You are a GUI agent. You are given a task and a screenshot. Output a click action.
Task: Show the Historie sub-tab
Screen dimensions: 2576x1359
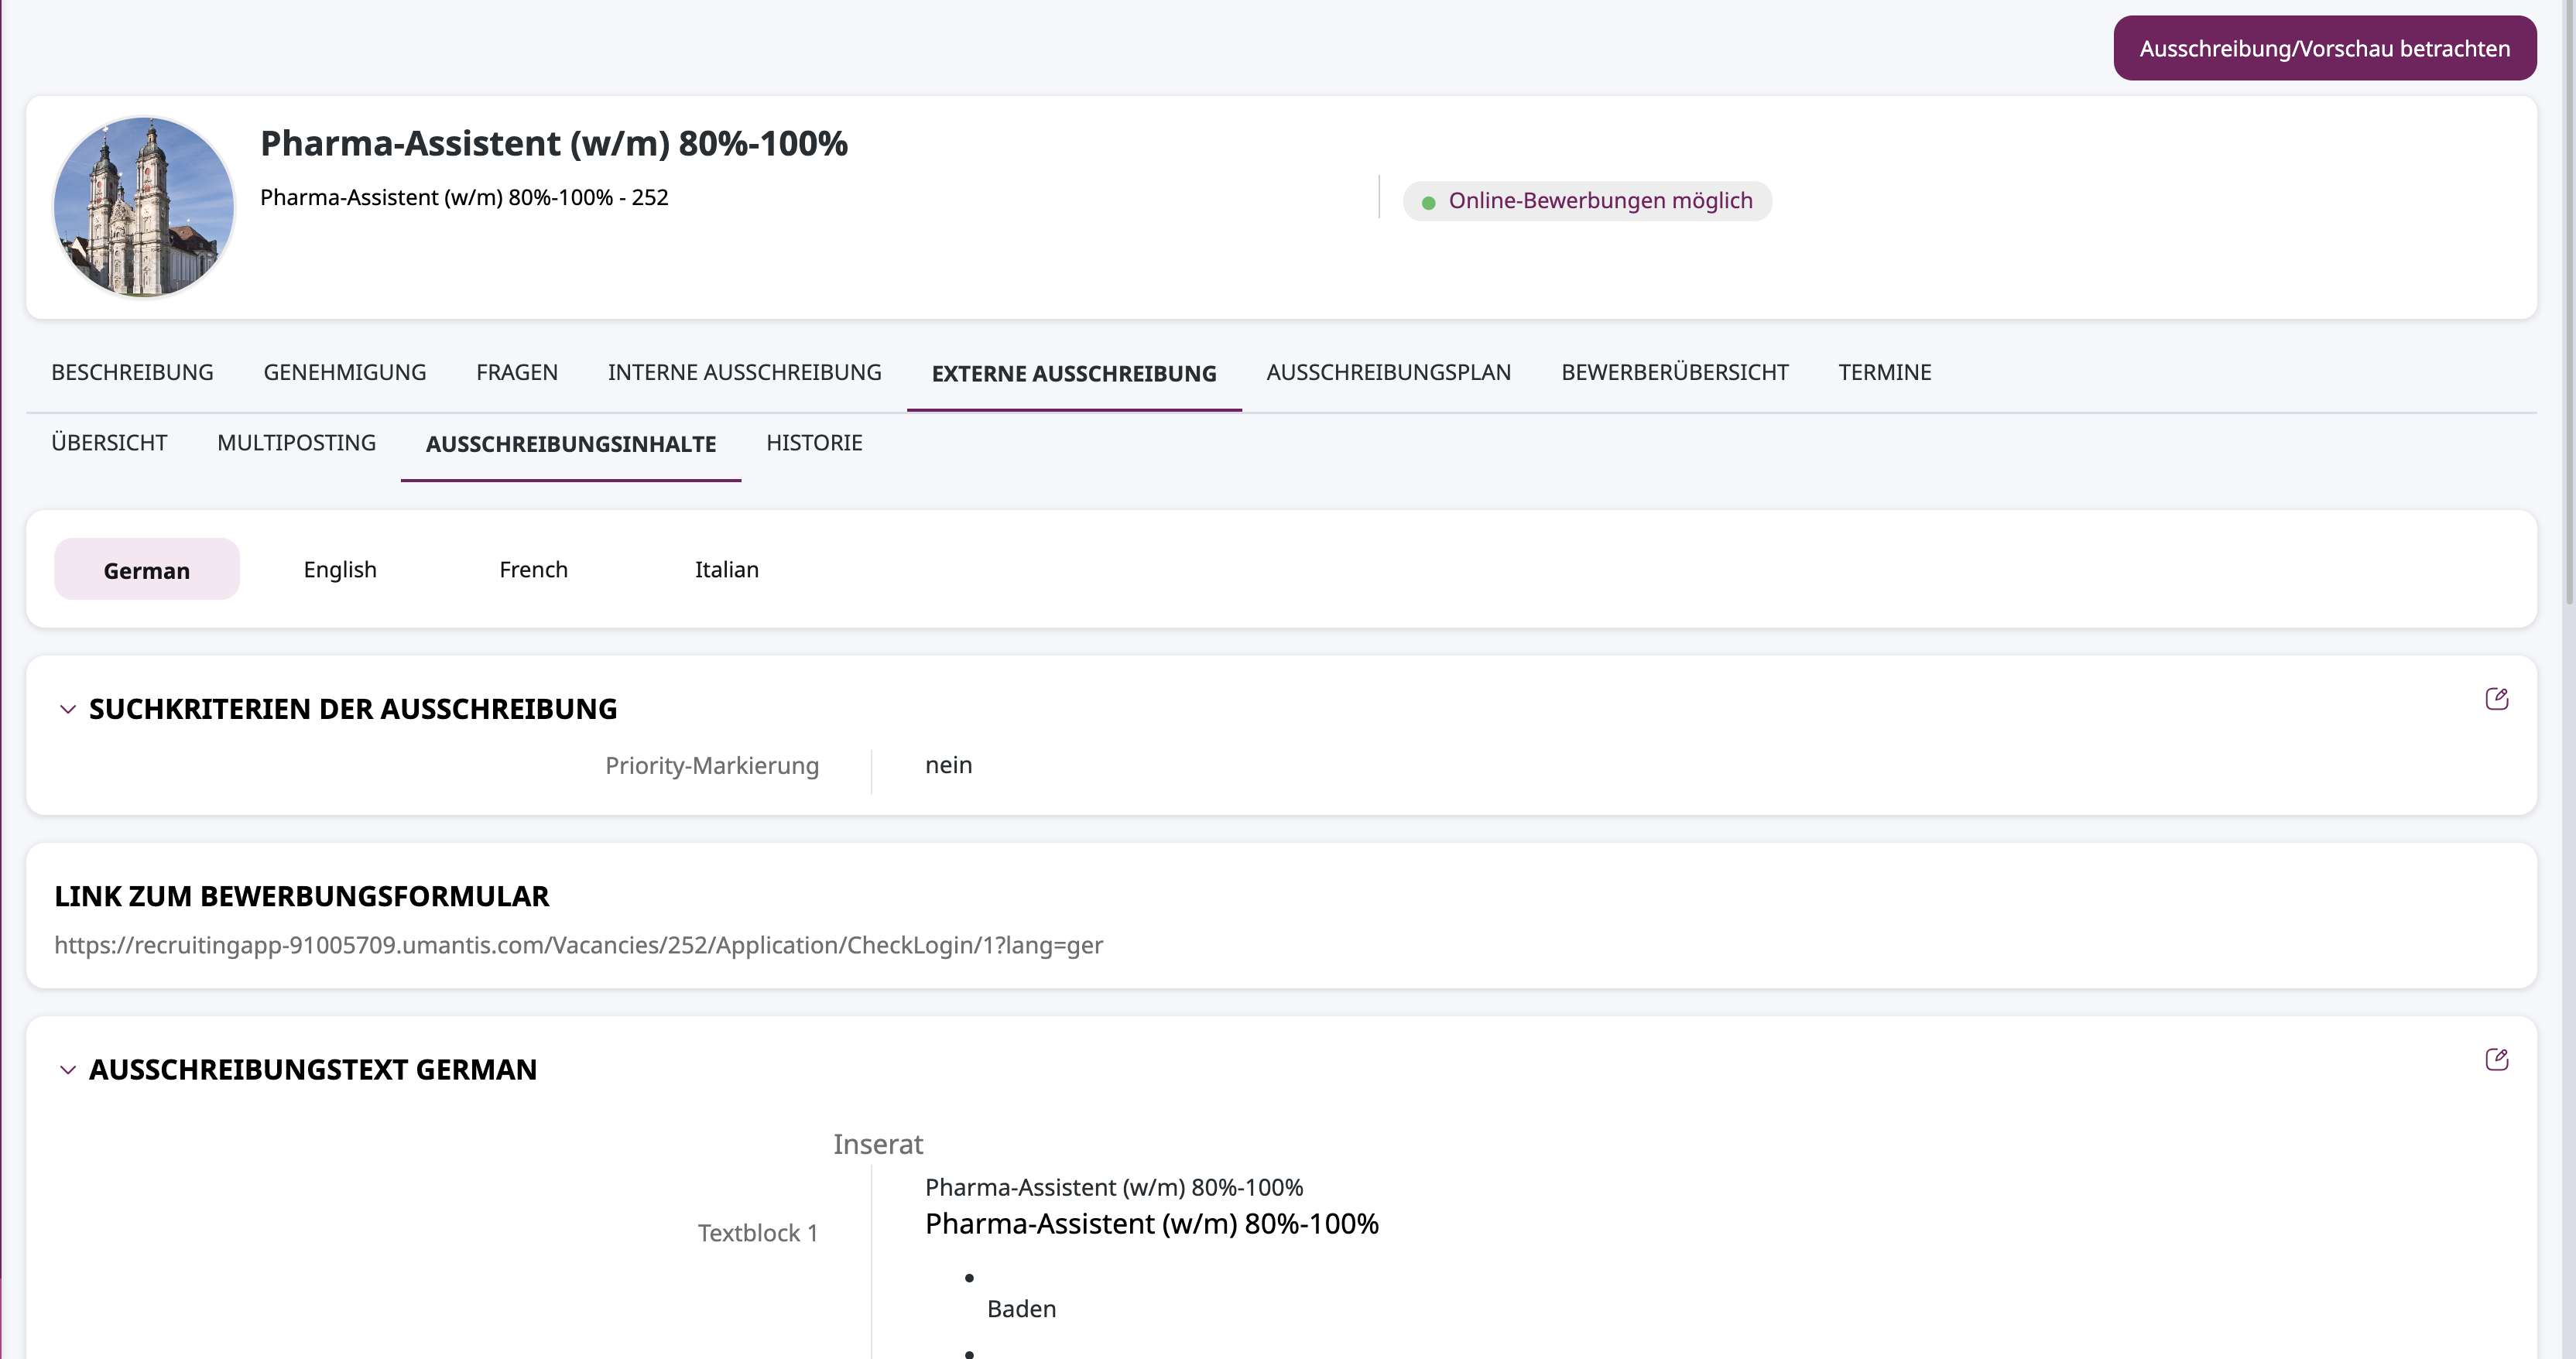(x=813, y=443)
